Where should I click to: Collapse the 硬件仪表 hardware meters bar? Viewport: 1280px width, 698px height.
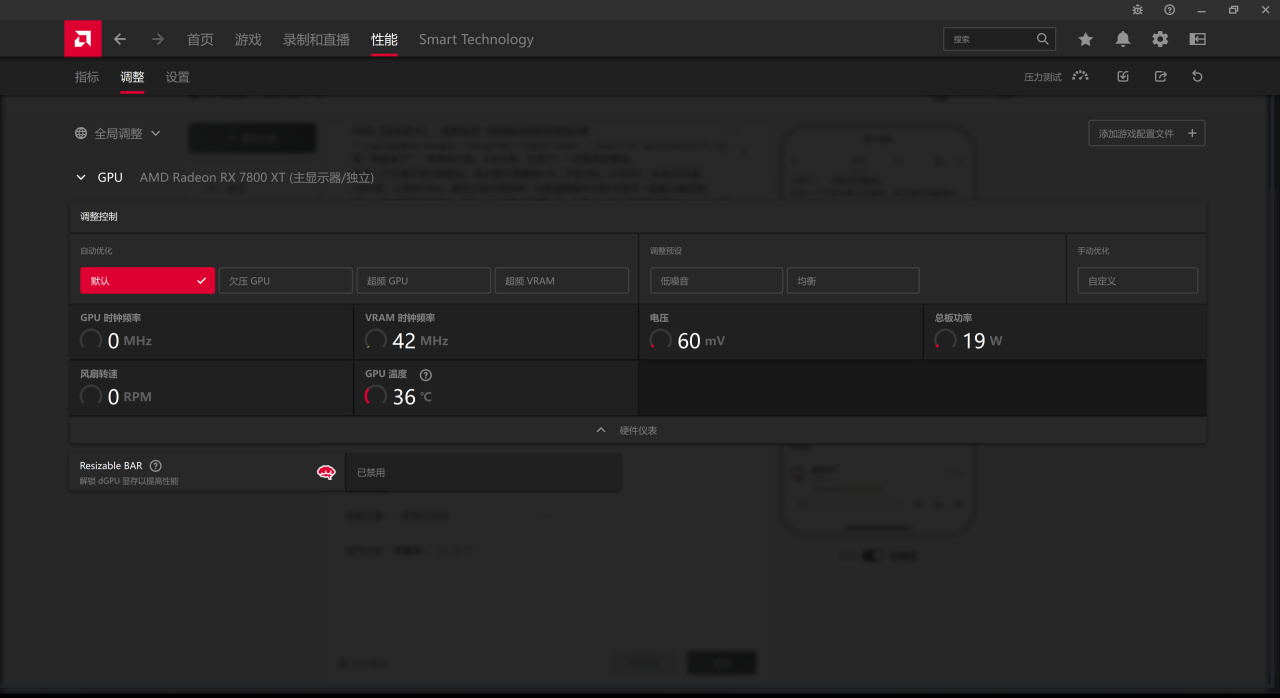[638, 430]
